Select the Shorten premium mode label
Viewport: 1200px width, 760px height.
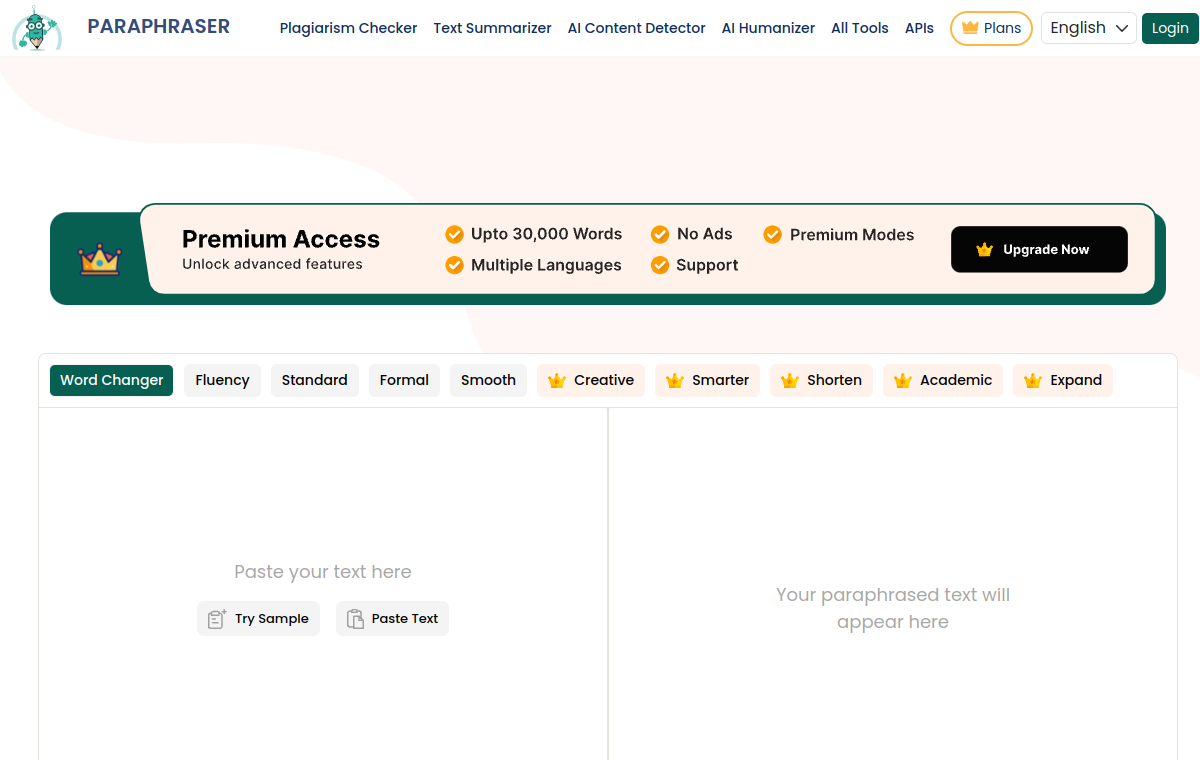[835, 380]
